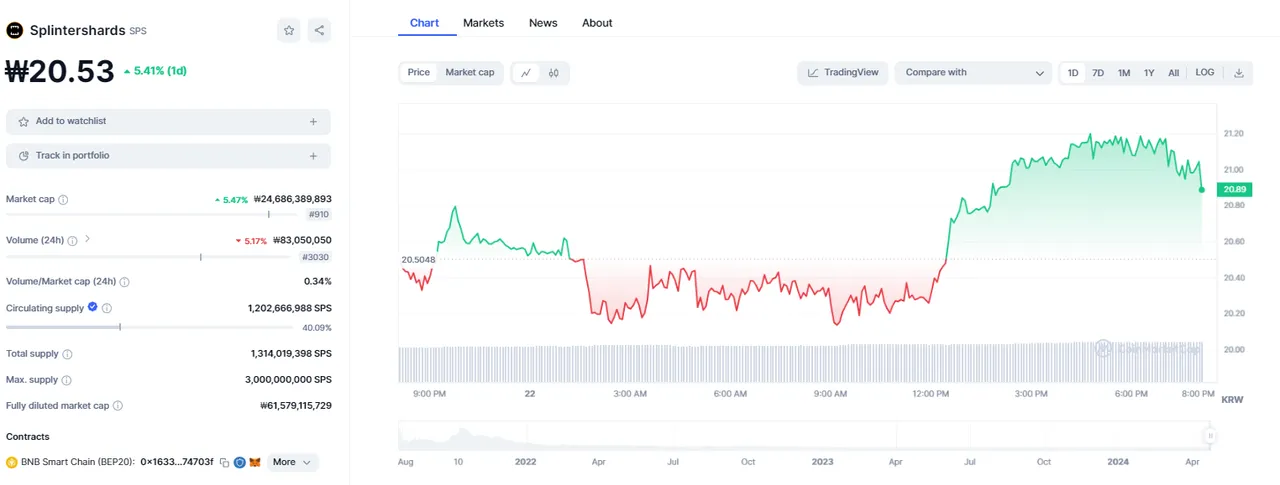Set chart range to 7D
The width and height of the screenshot is (1280, 485).
click(1098, 73)
